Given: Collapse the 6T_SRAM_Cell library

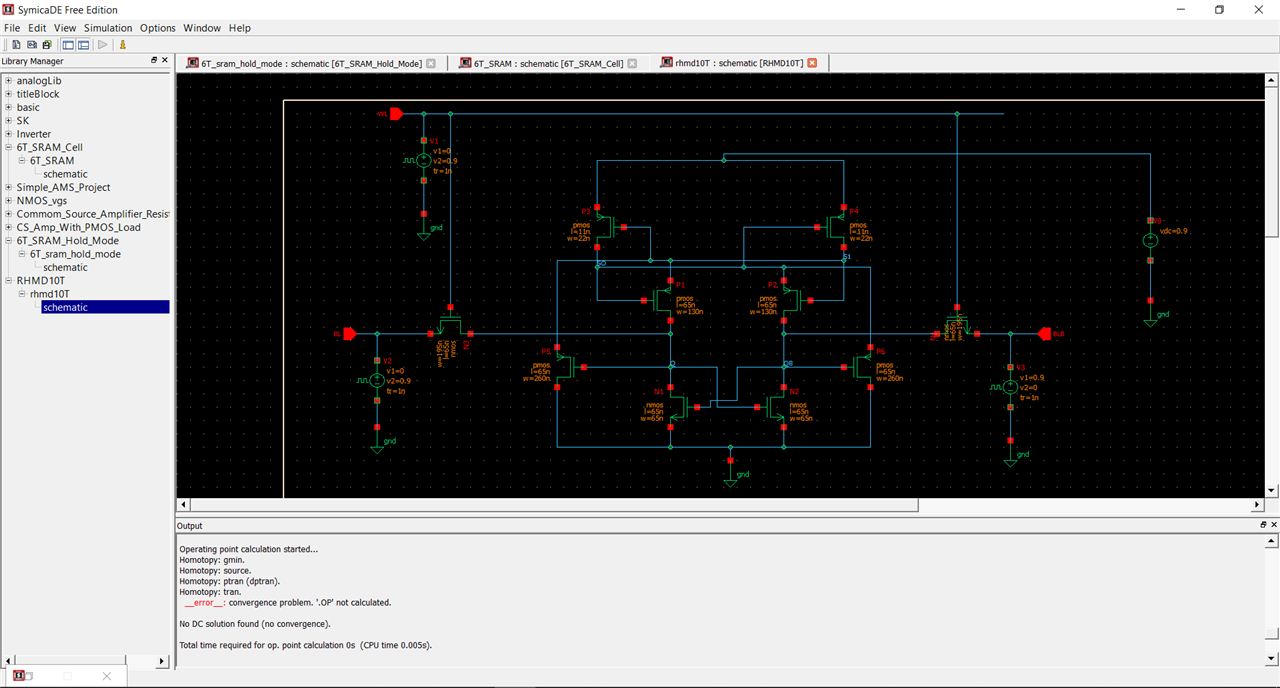Looking at the screenshot, I should 8,147.
